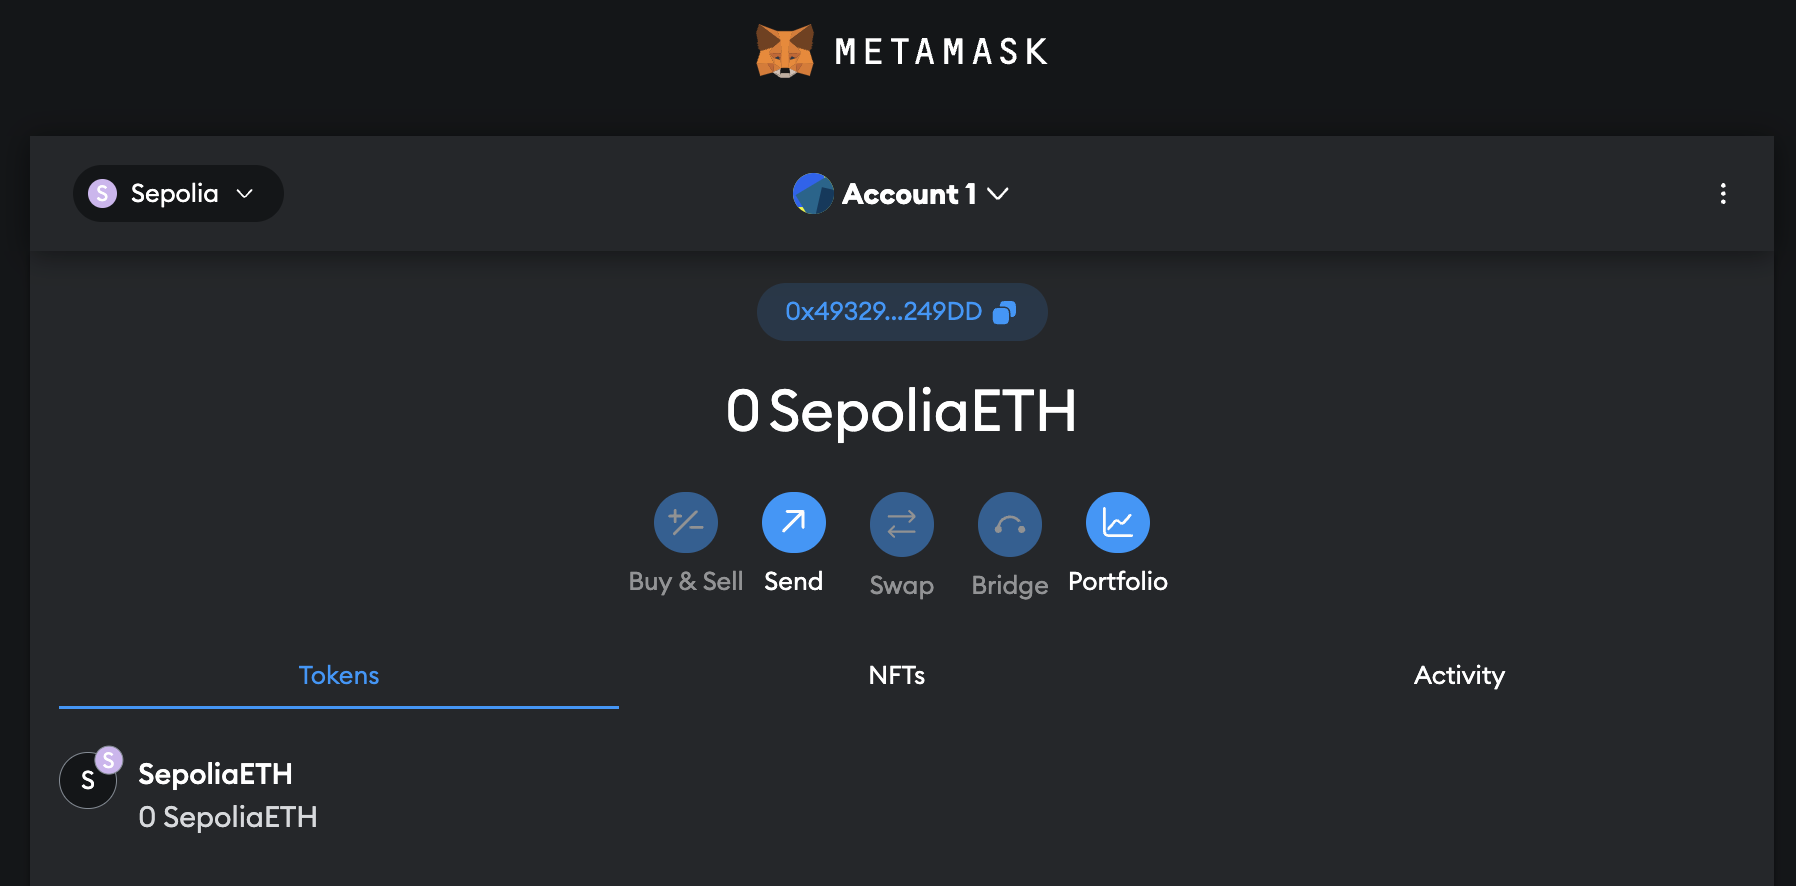1796x886 pixels.
Task: Open the Sepolia network dropdown
Action: coord(178,194)
